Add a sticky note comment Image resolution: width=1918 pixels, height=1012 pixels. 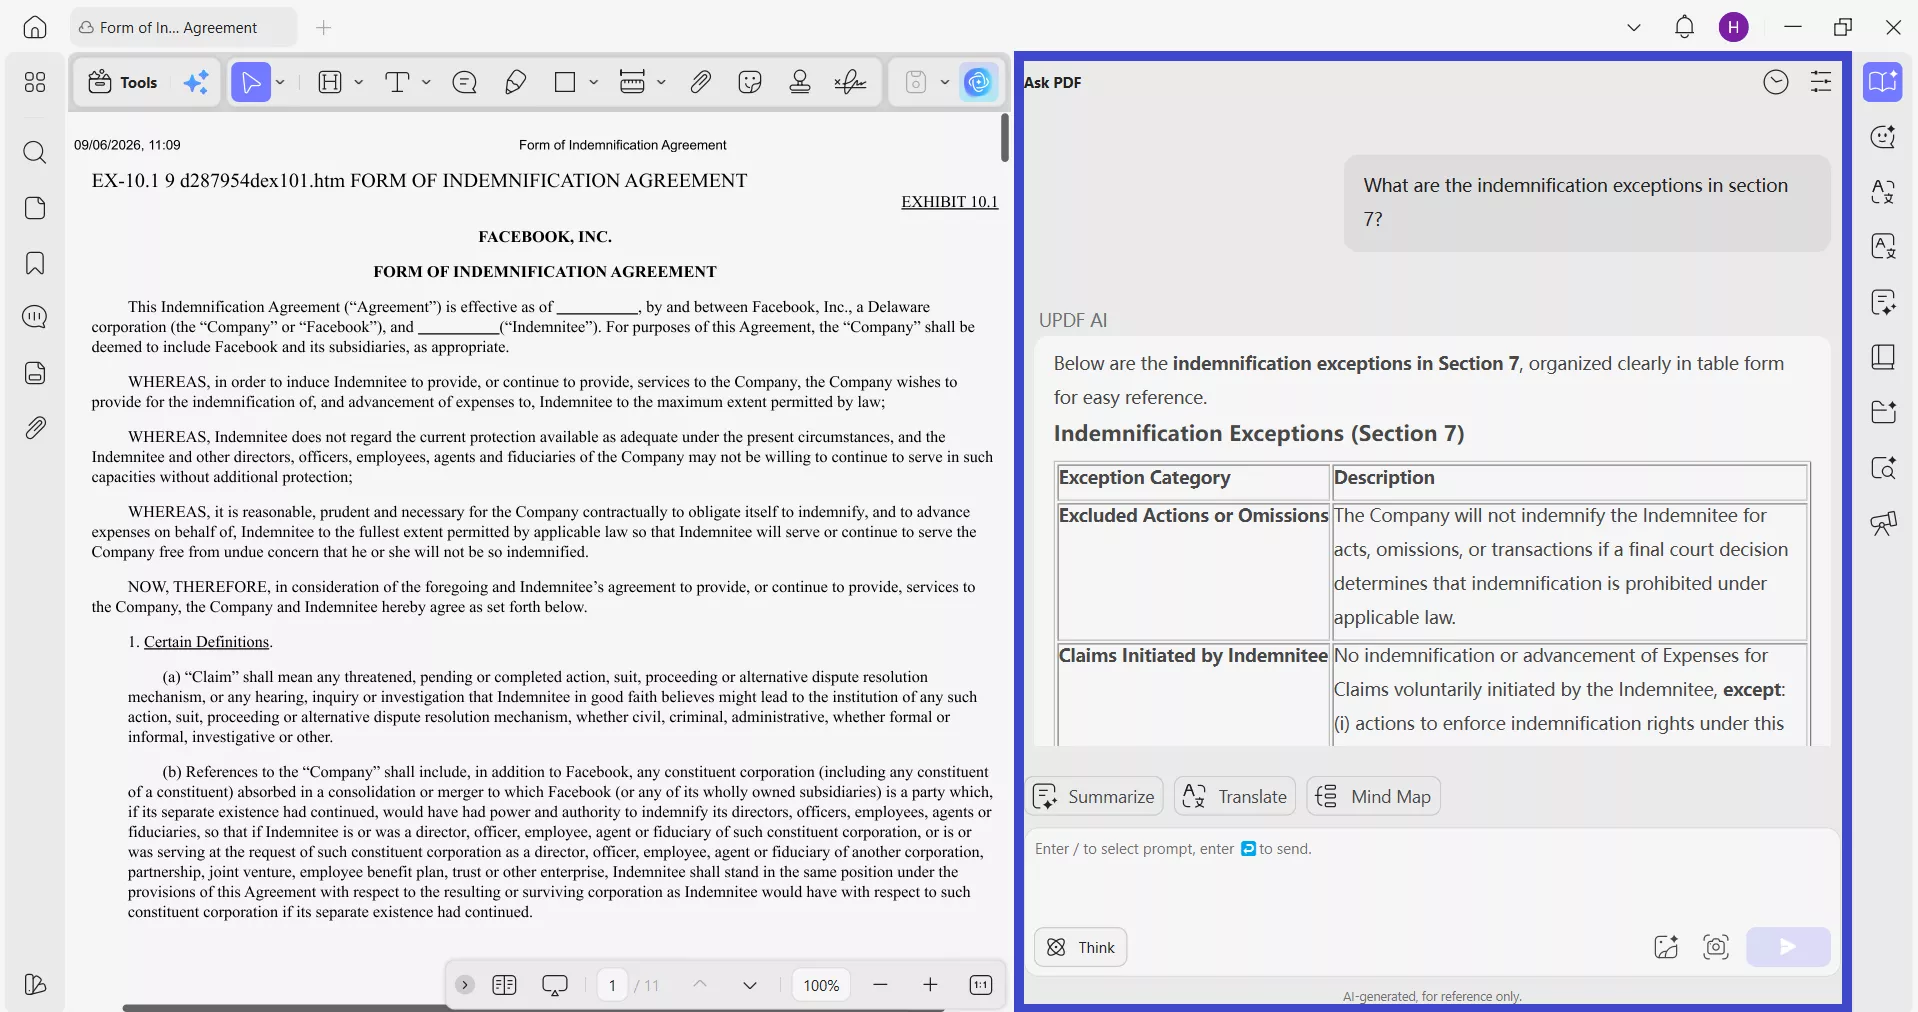pyautogui.click(x=465, y=82)
